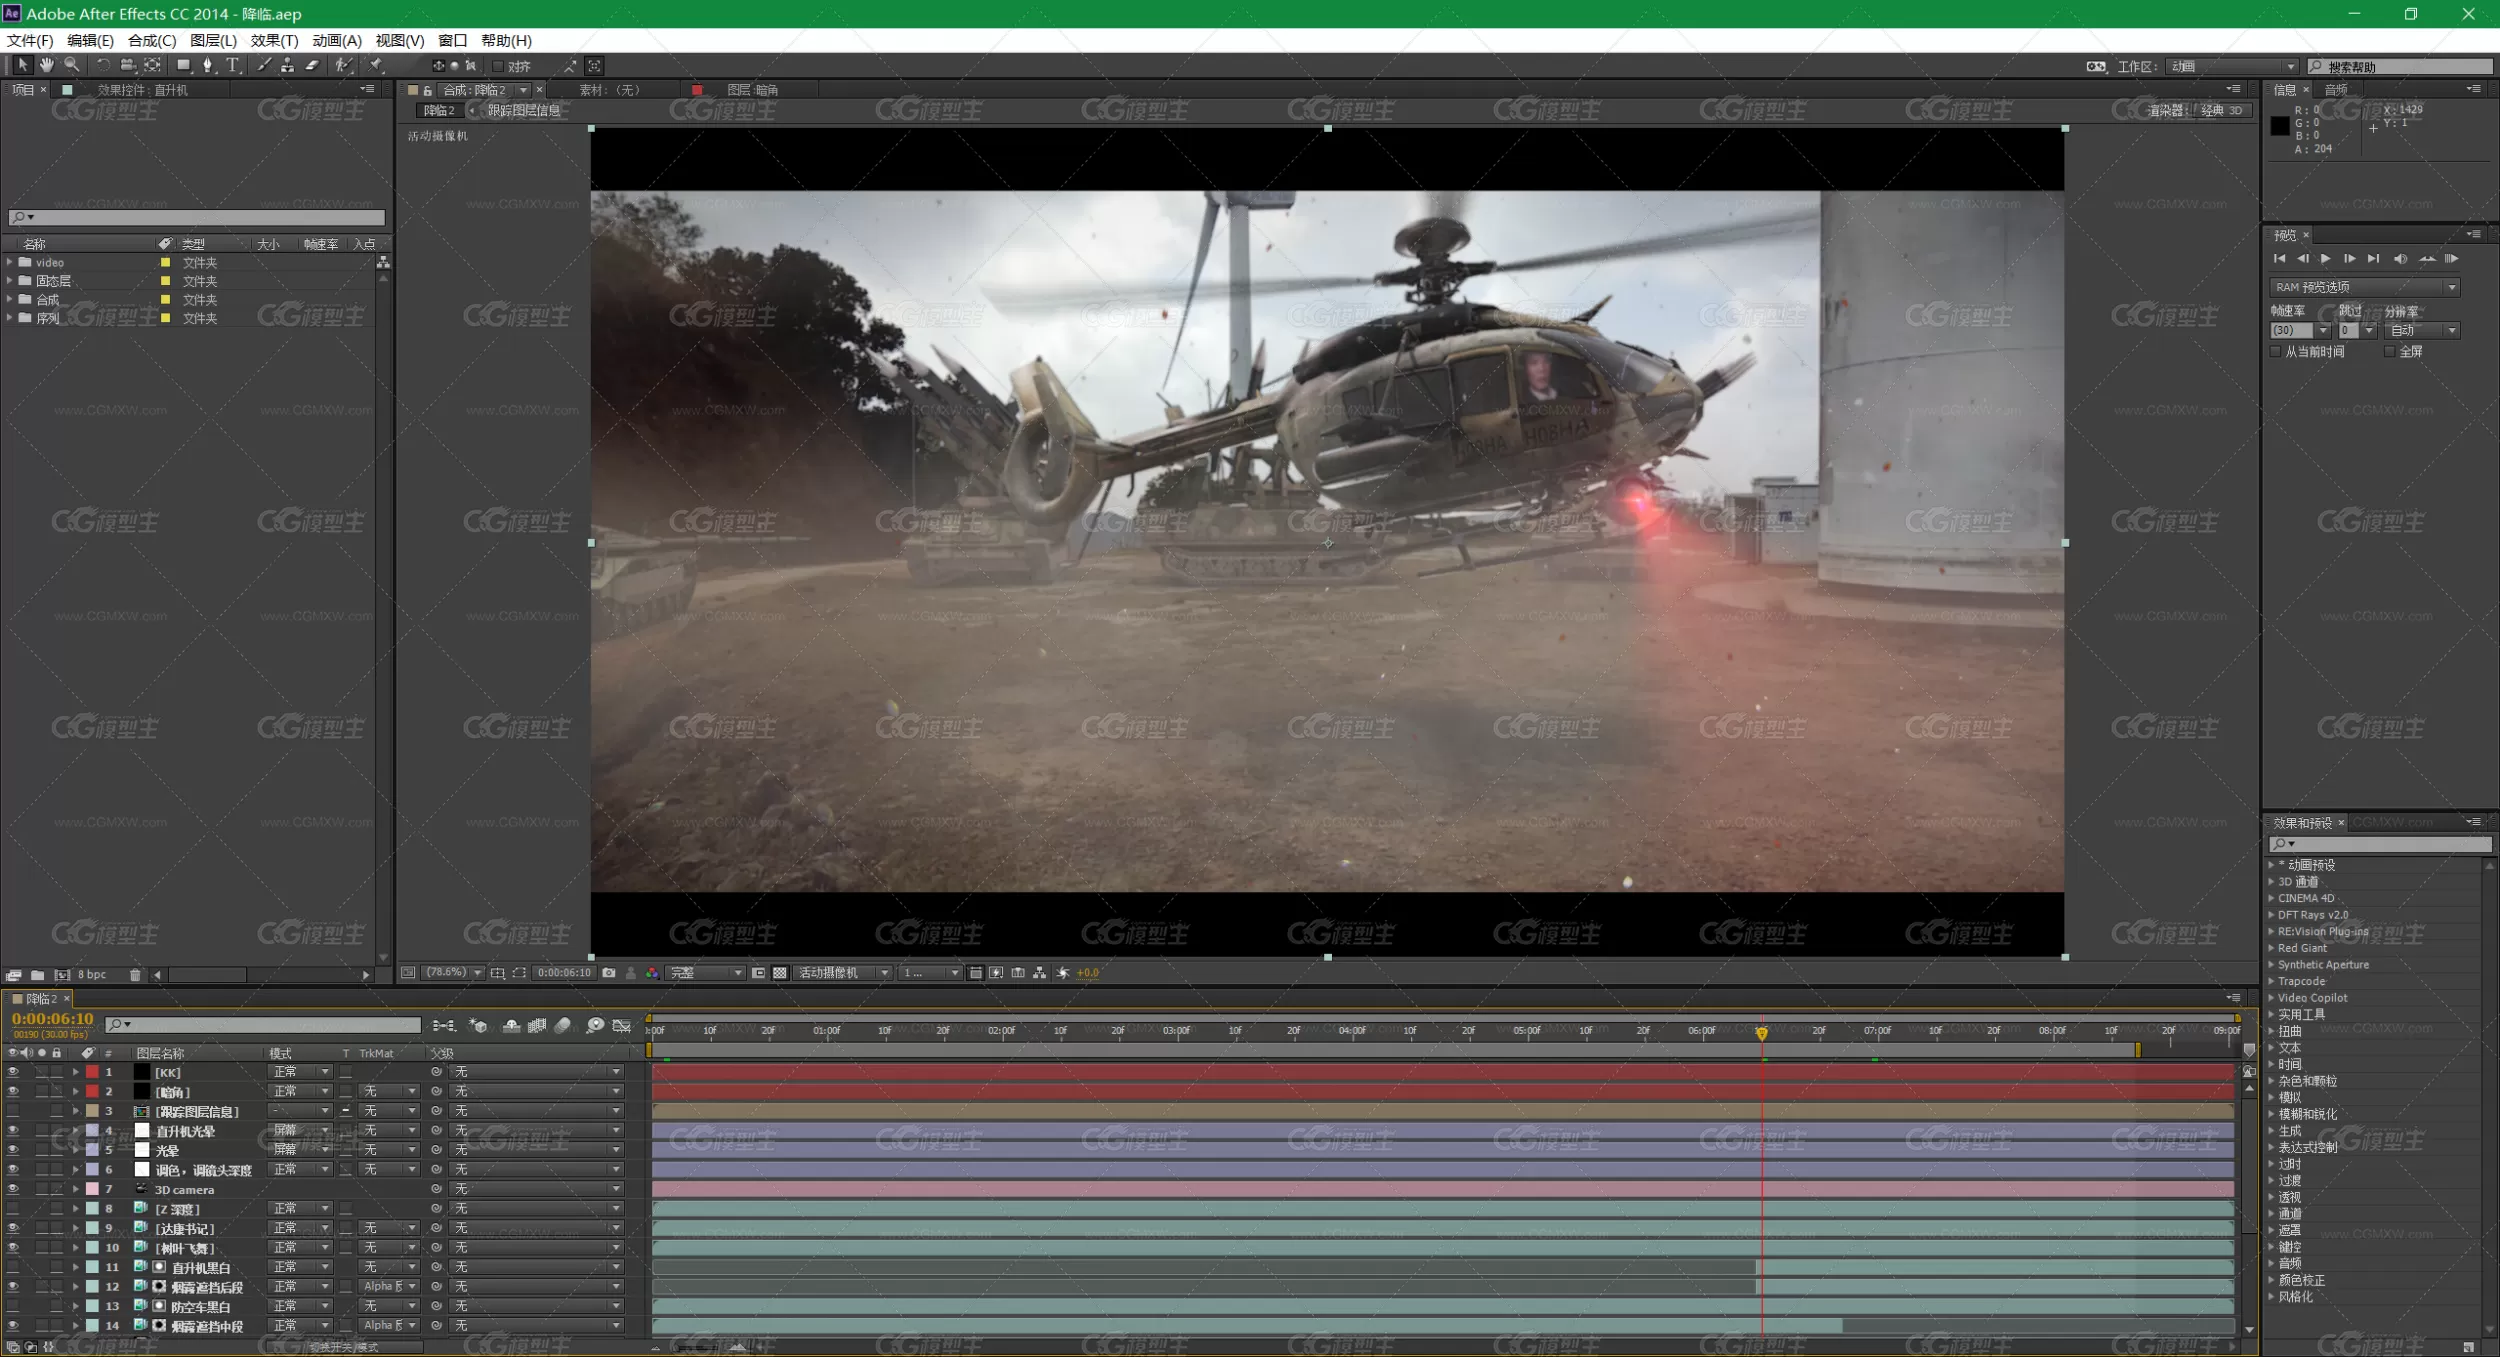Screen dimensions: 2500x1357
Task: Enable motion blur switch in timeline
Action: coord(563,1026)
